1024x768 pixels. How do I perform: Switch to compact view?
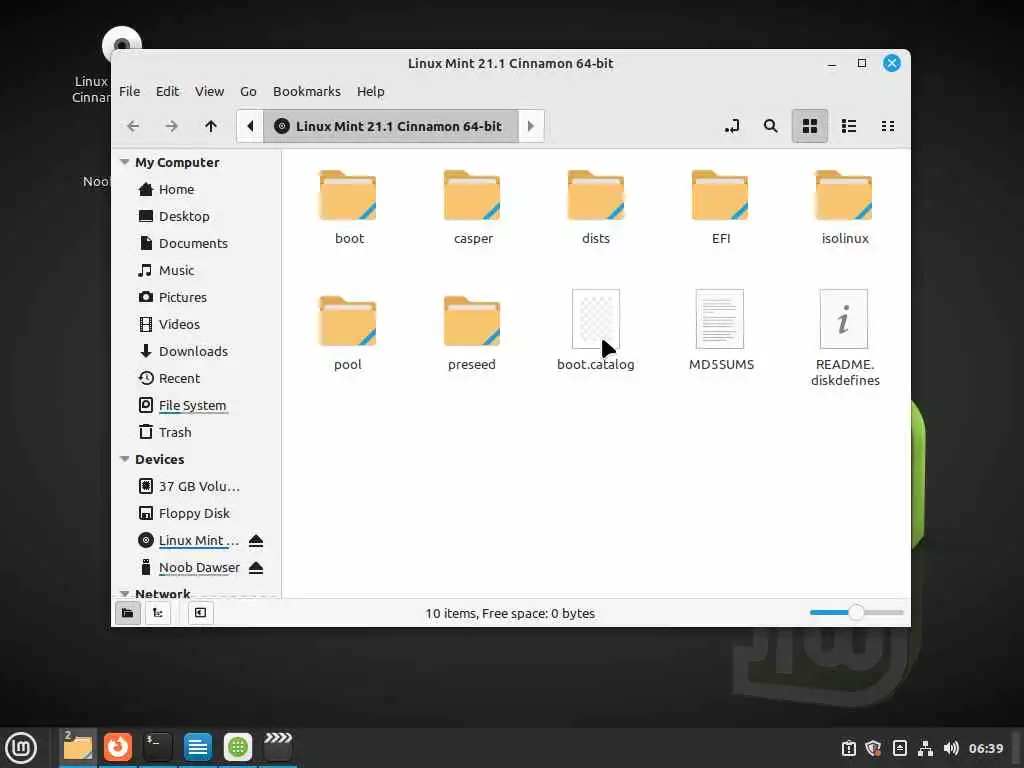point(888,126)
